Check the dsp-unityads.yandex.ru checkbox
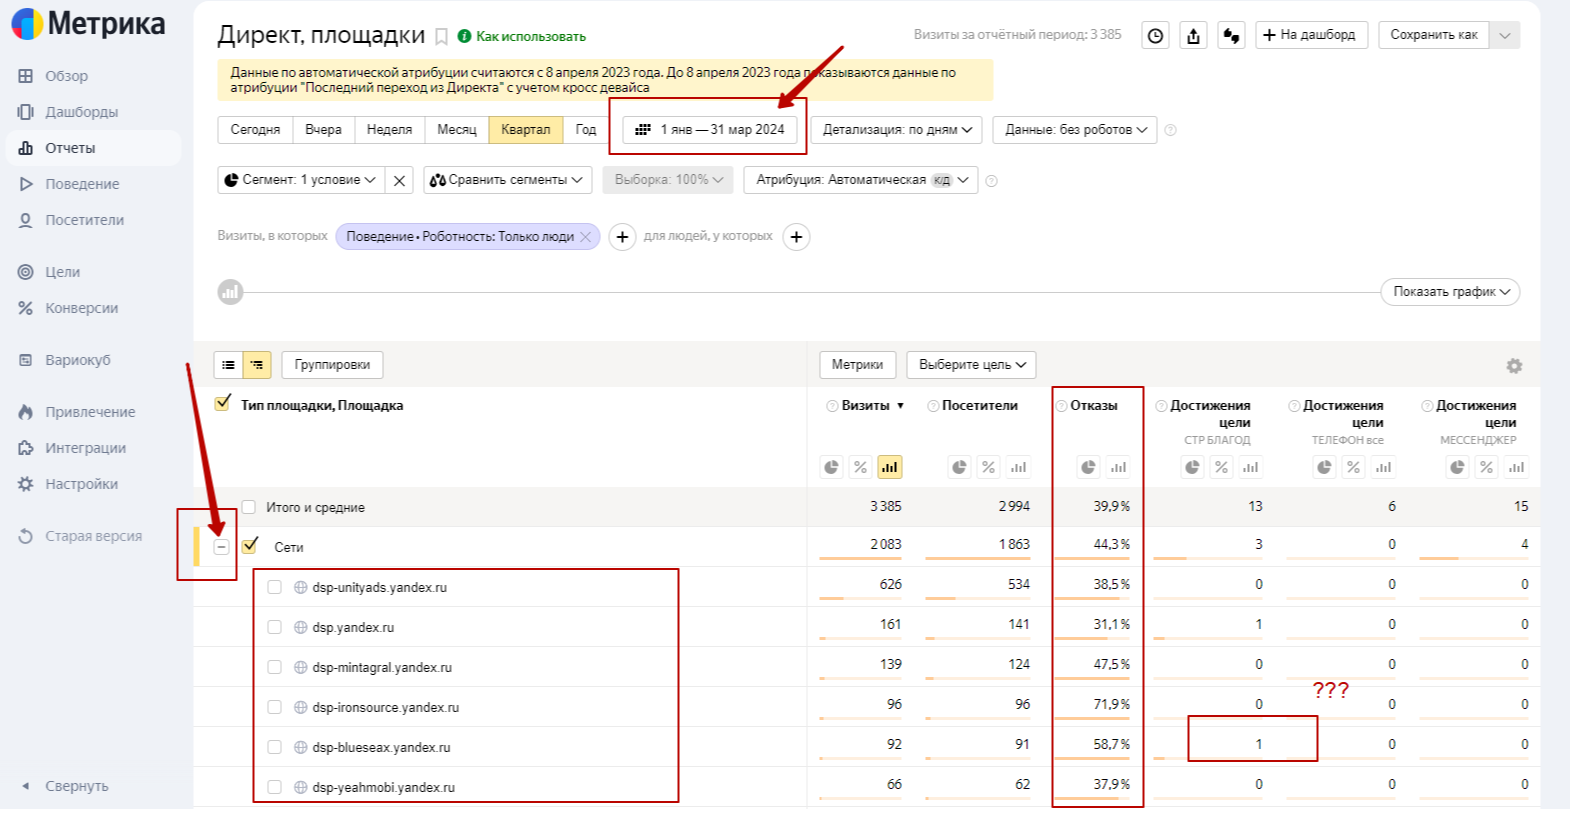 [x=275, y=587]
